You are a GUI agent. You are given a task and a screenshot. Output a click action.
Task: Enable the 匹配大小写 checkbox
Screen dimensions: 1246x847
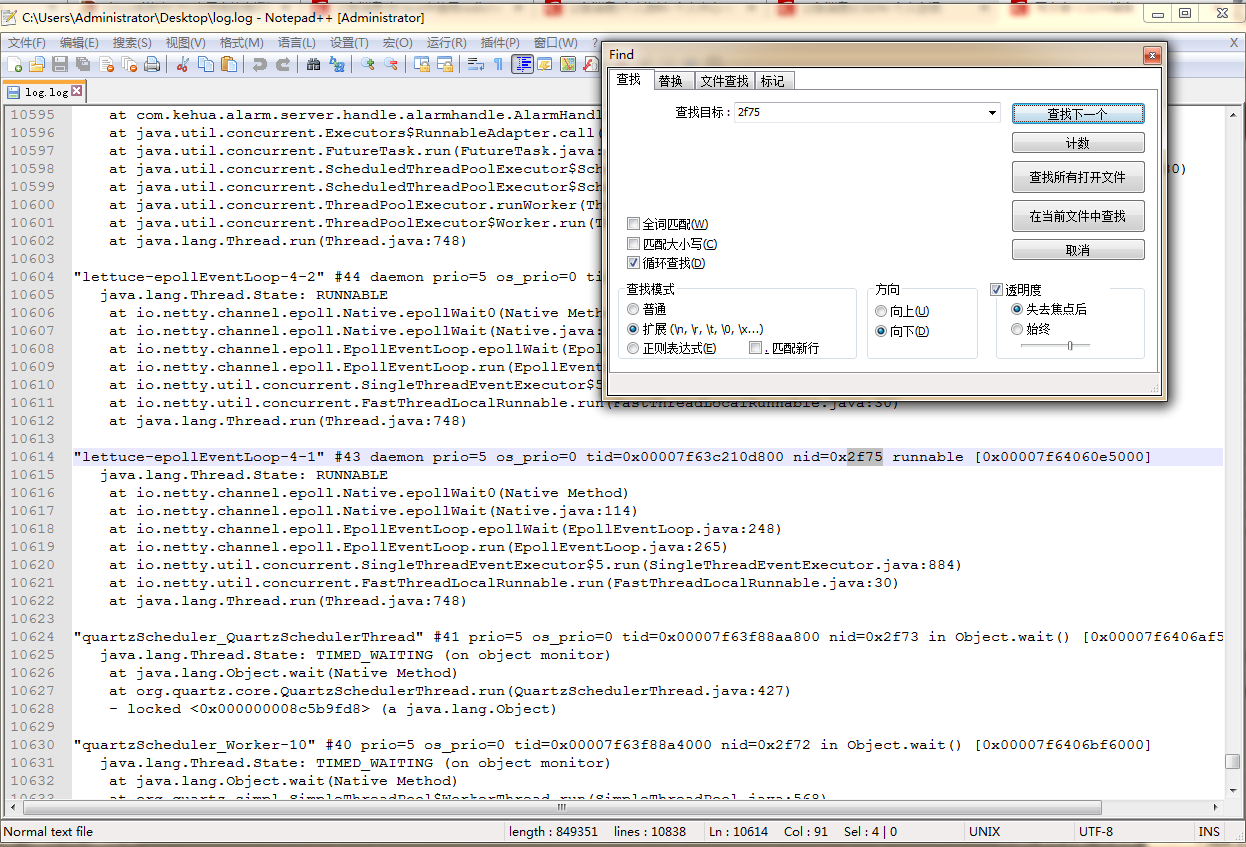[x=633, y=244]
